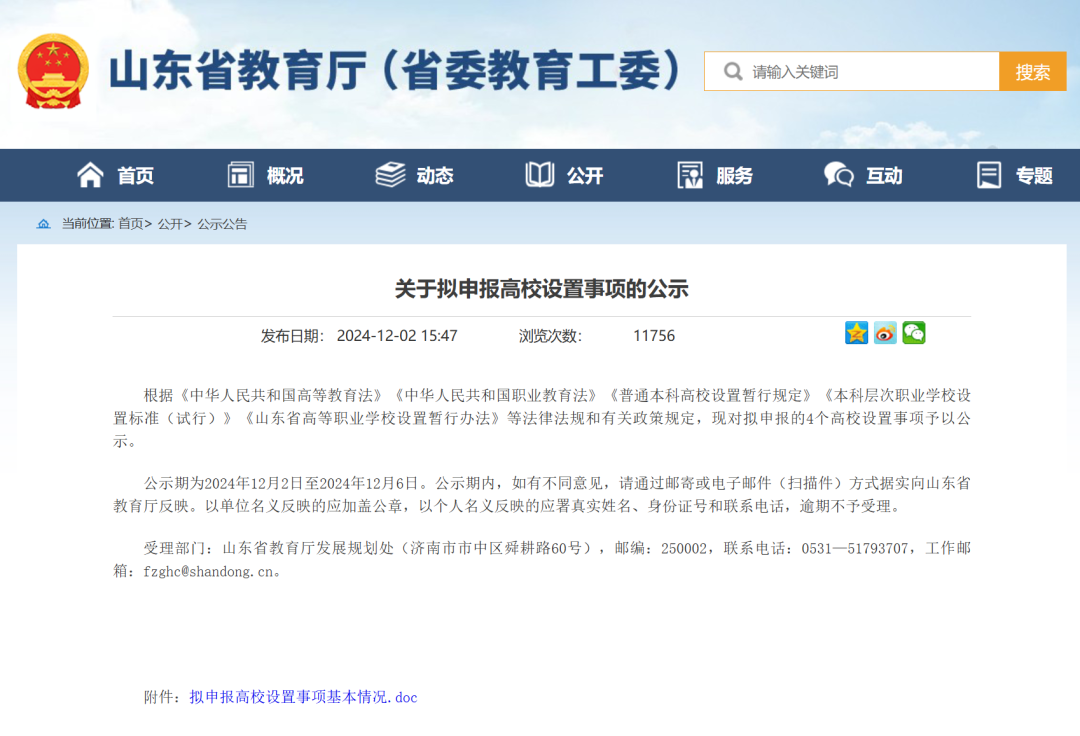Click the view count 11756
This screenshot has height=736, width=1080.
pyautogui.click(x=654, y=335)
